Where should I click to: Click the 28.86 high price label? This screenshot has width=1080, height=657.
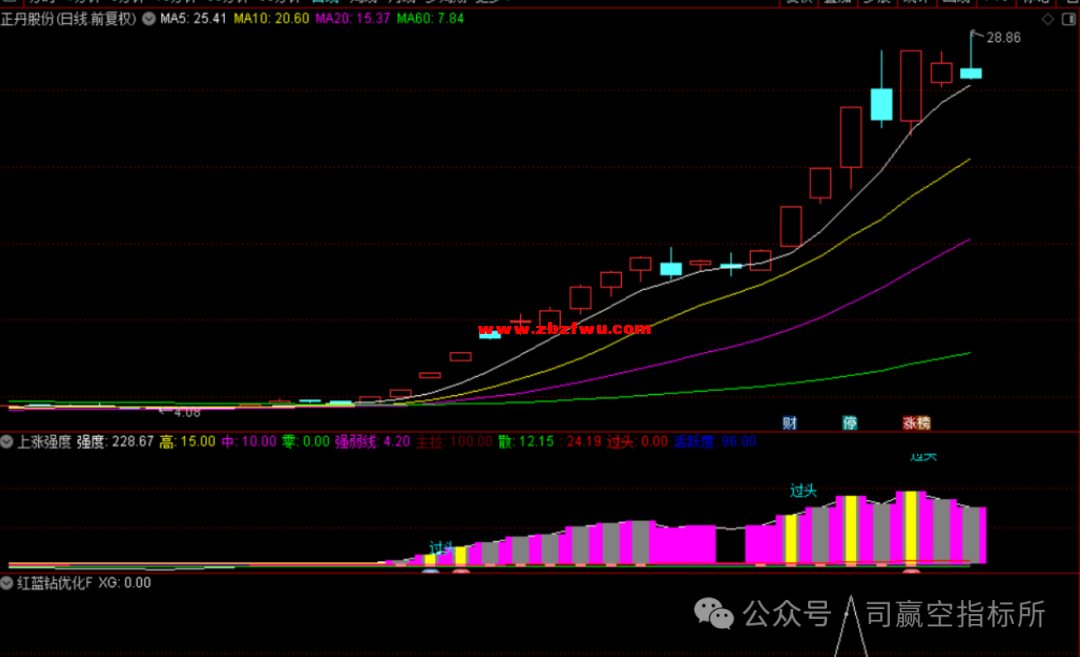click(1004, 38)
